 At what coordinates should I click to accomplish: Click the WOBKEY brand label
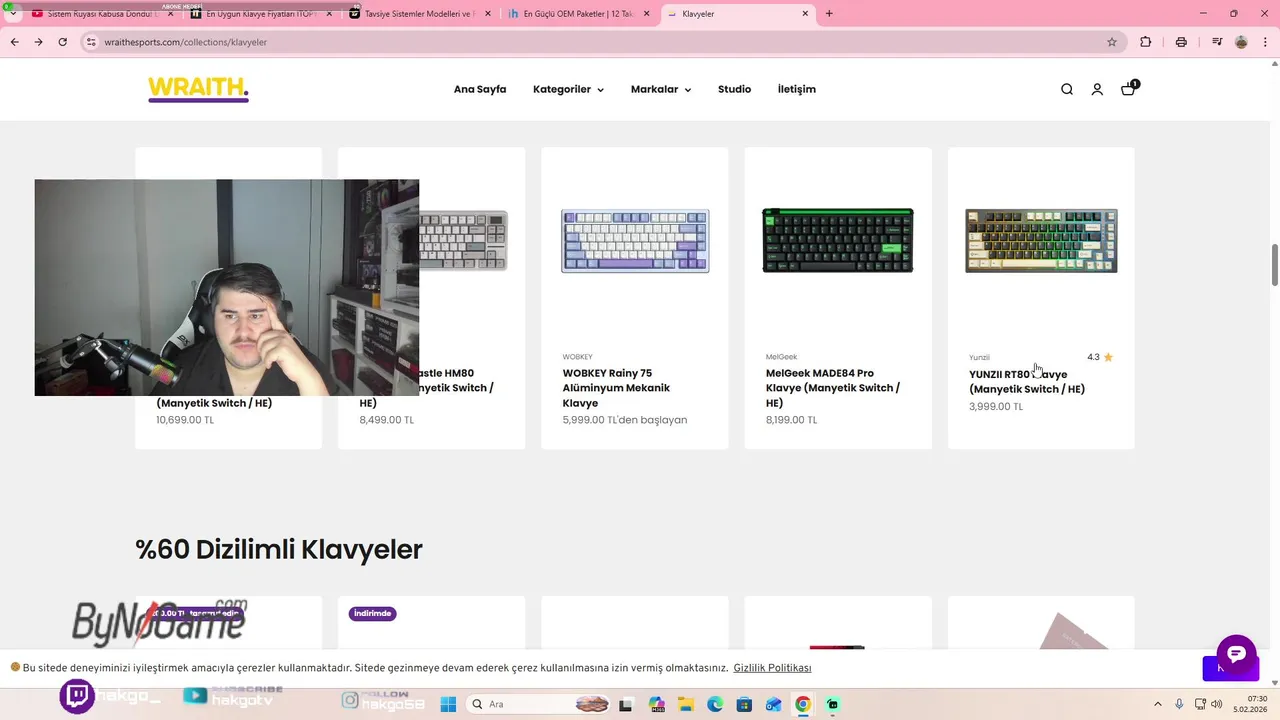point(577,357)
